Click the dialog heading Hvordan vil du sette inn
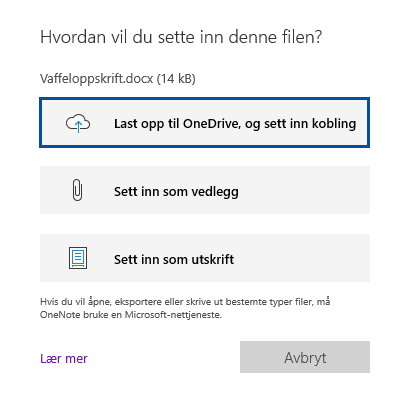 [x=181, y=37]
